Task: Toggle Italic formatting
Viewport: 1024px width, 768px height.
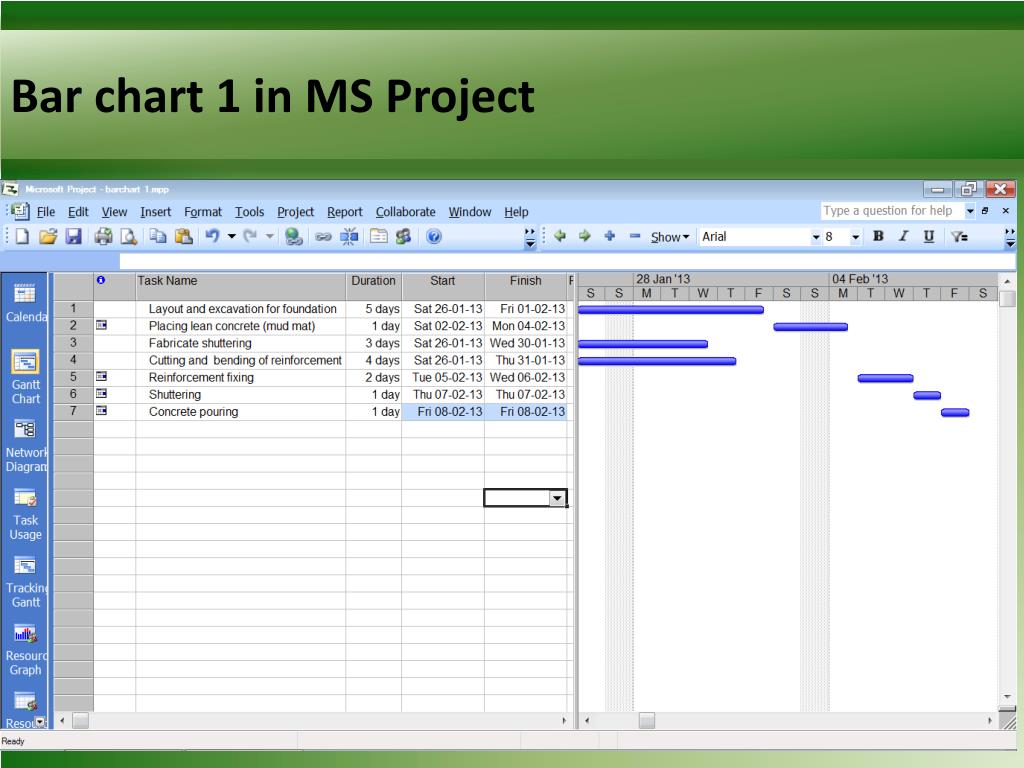Action: [x=903, y=236]
